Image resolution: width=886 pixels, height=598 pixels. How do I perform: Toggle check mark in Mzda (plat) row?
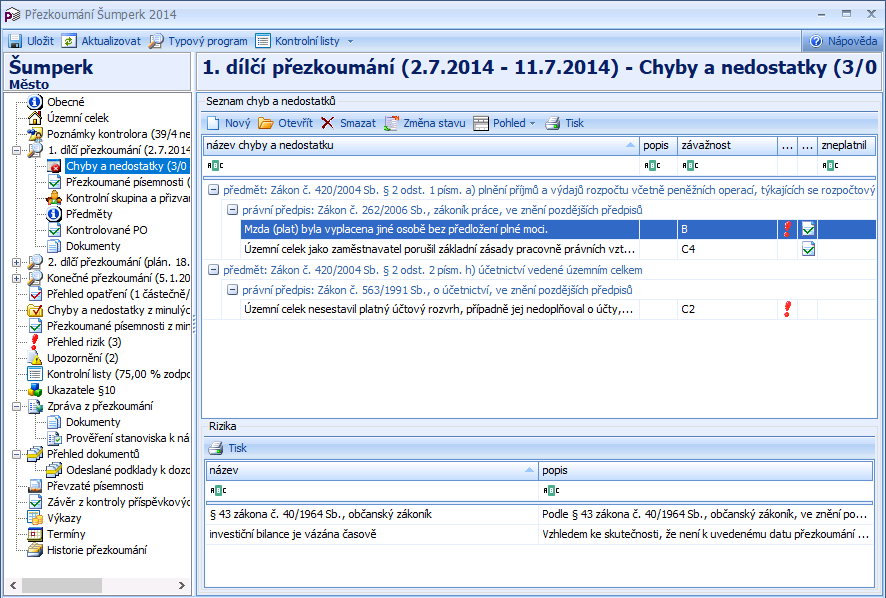[x=809, y=229]
